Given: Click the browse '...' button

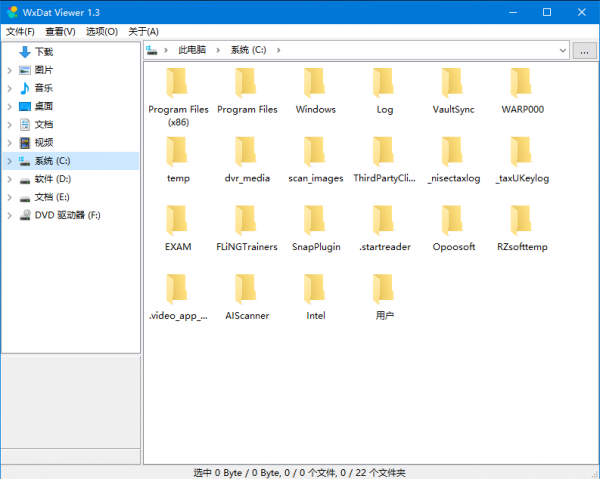Looking at the screenshot, I should (x=584, y=51).
